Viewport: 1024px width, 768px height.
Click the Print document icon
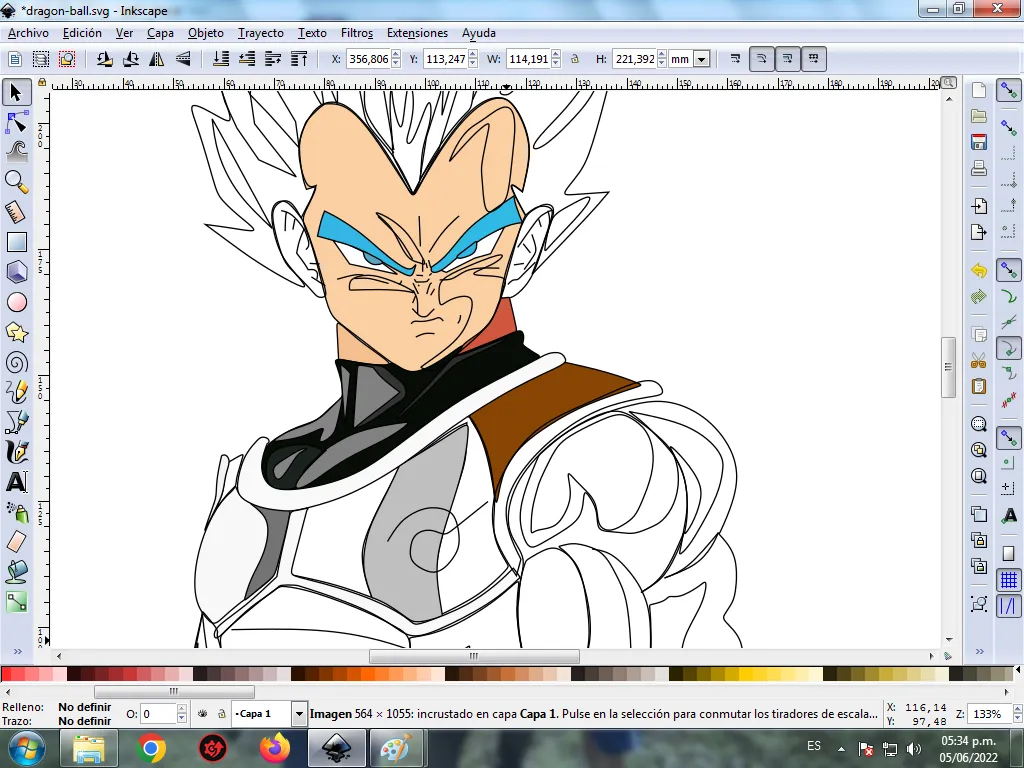[978, 168]
